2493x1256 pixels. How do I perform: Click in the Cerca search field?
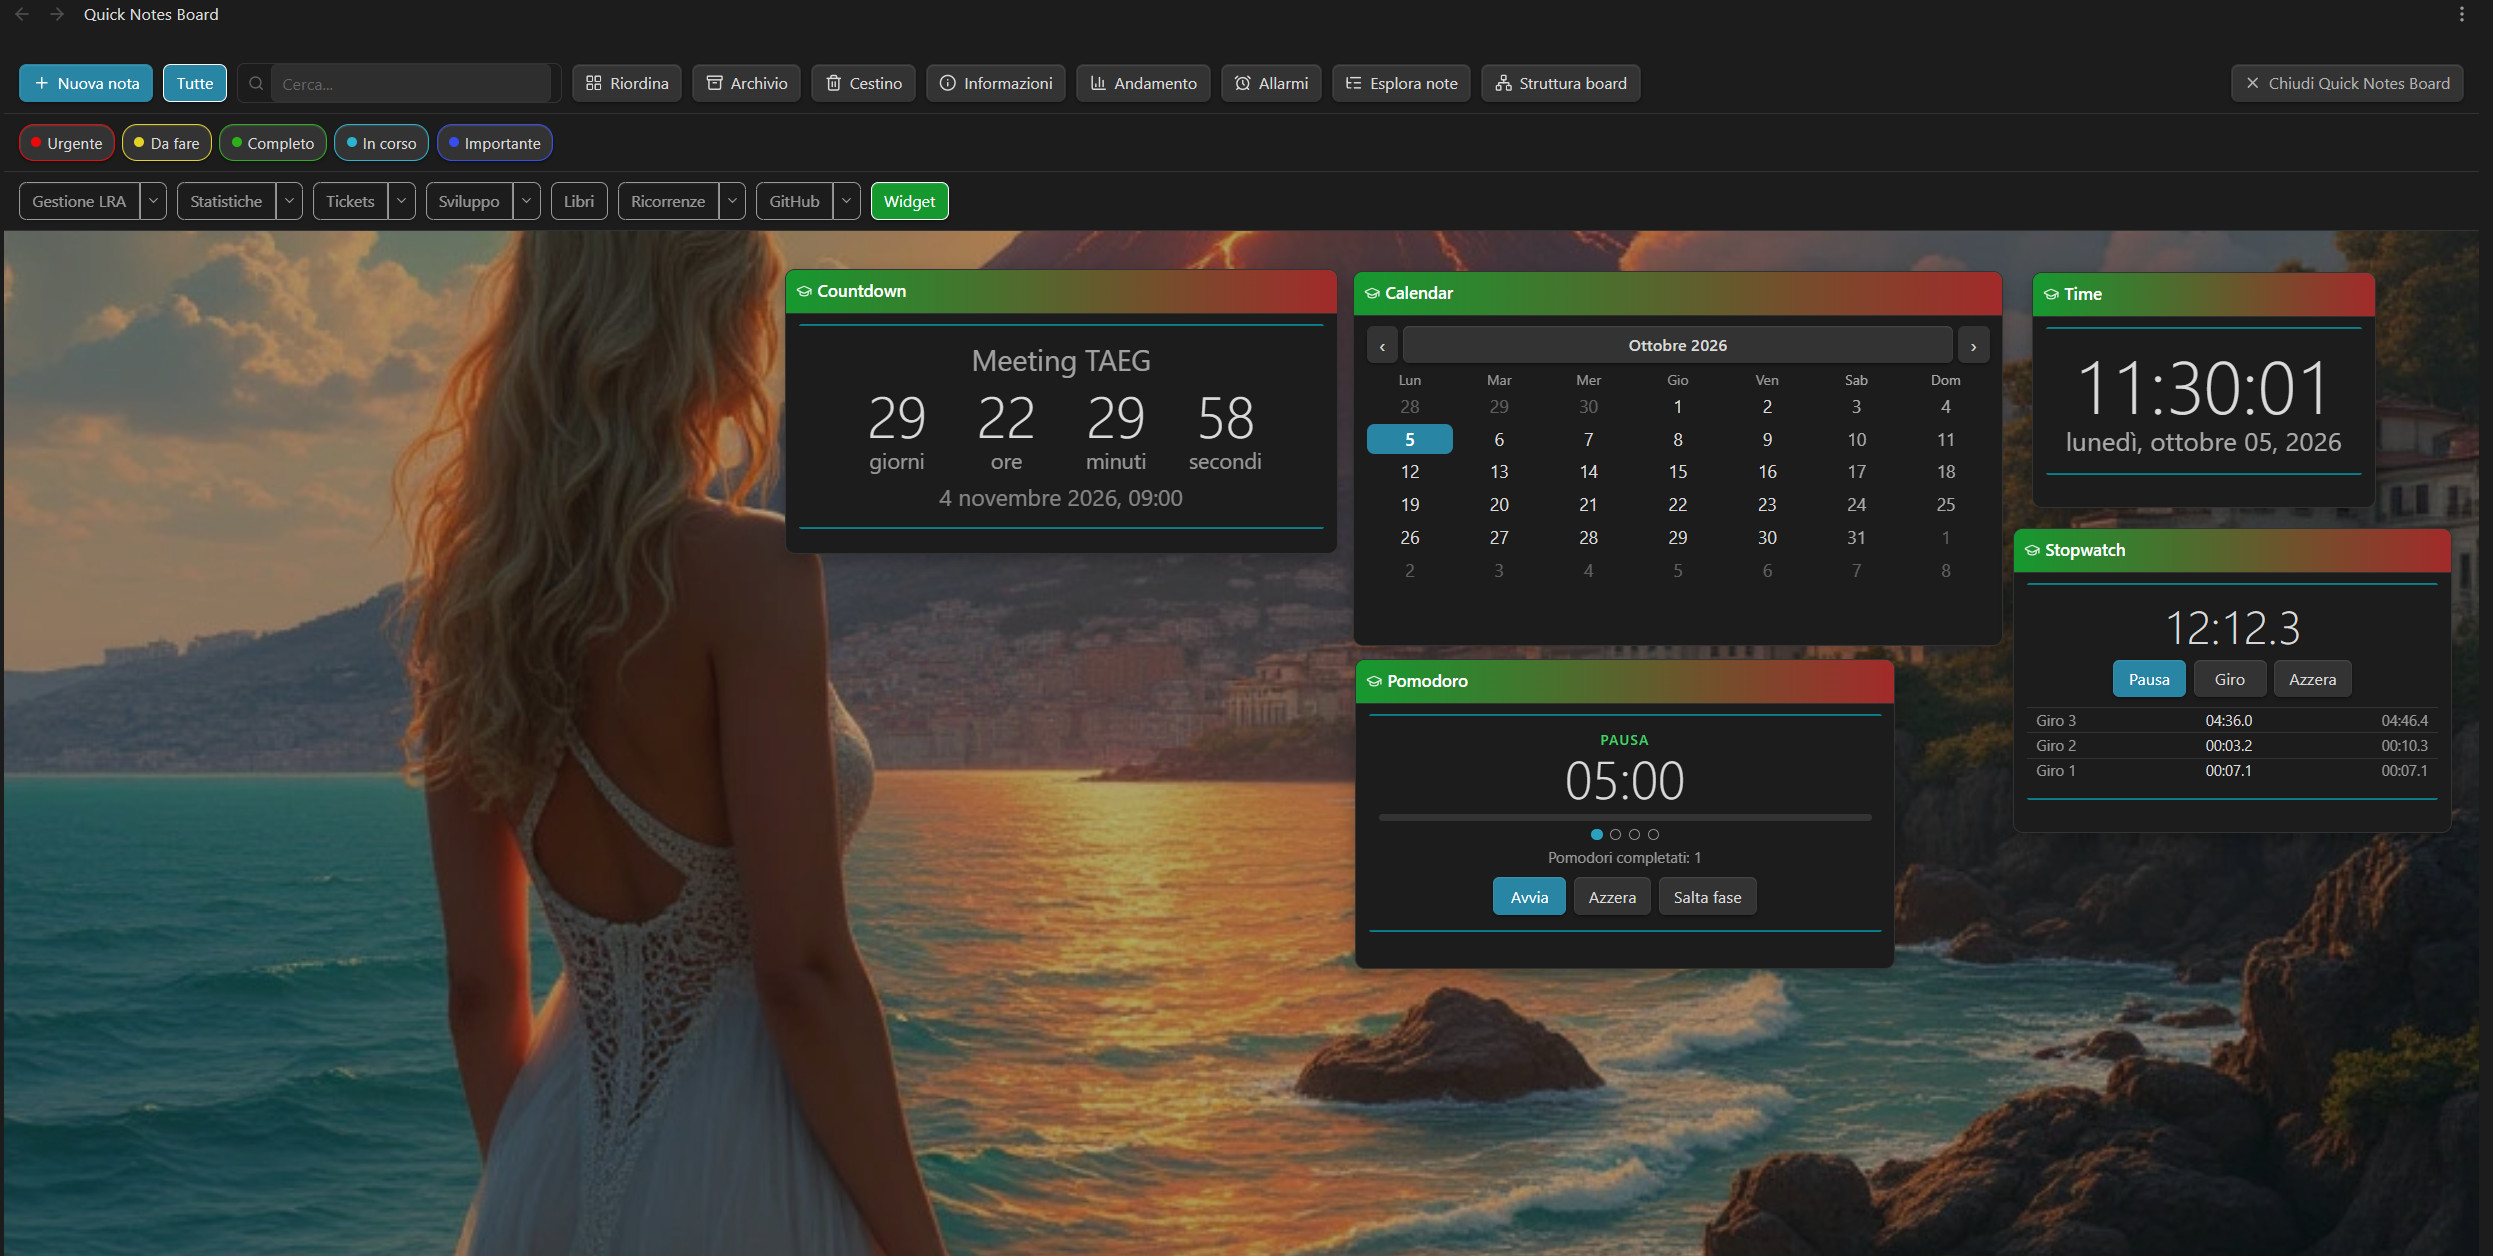point(411,83)
